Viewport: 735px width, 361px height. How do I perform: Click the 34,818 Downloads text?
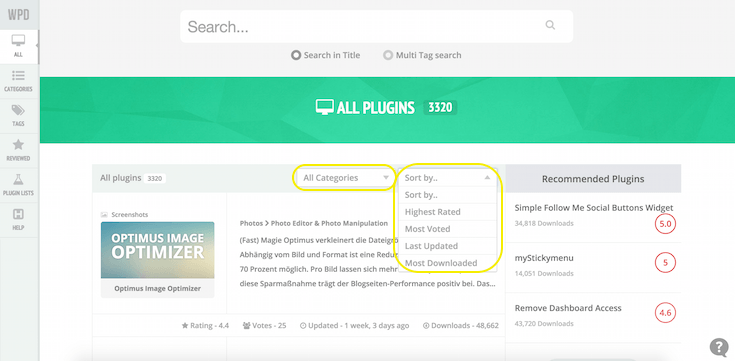point(544,223)
